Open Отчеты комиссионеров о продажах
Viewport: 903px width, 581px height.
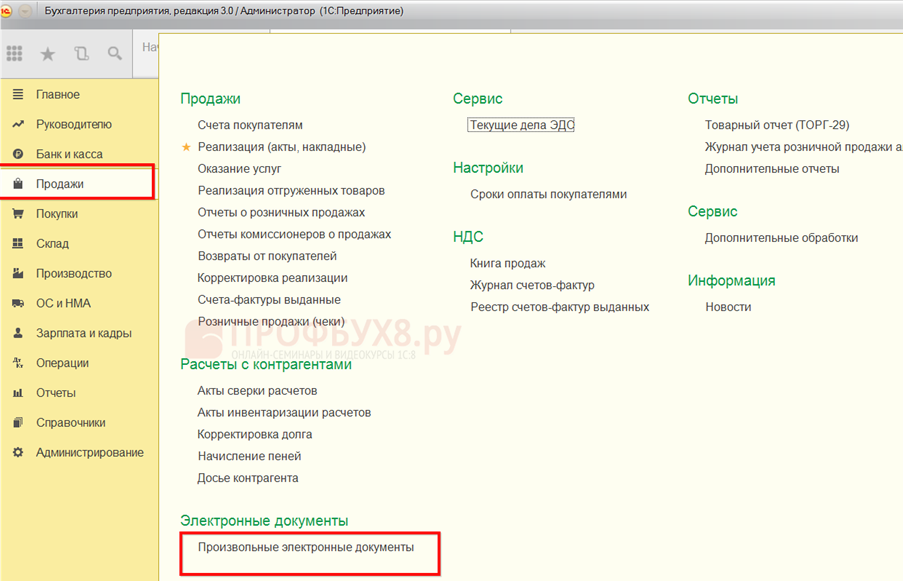point(294,234)
